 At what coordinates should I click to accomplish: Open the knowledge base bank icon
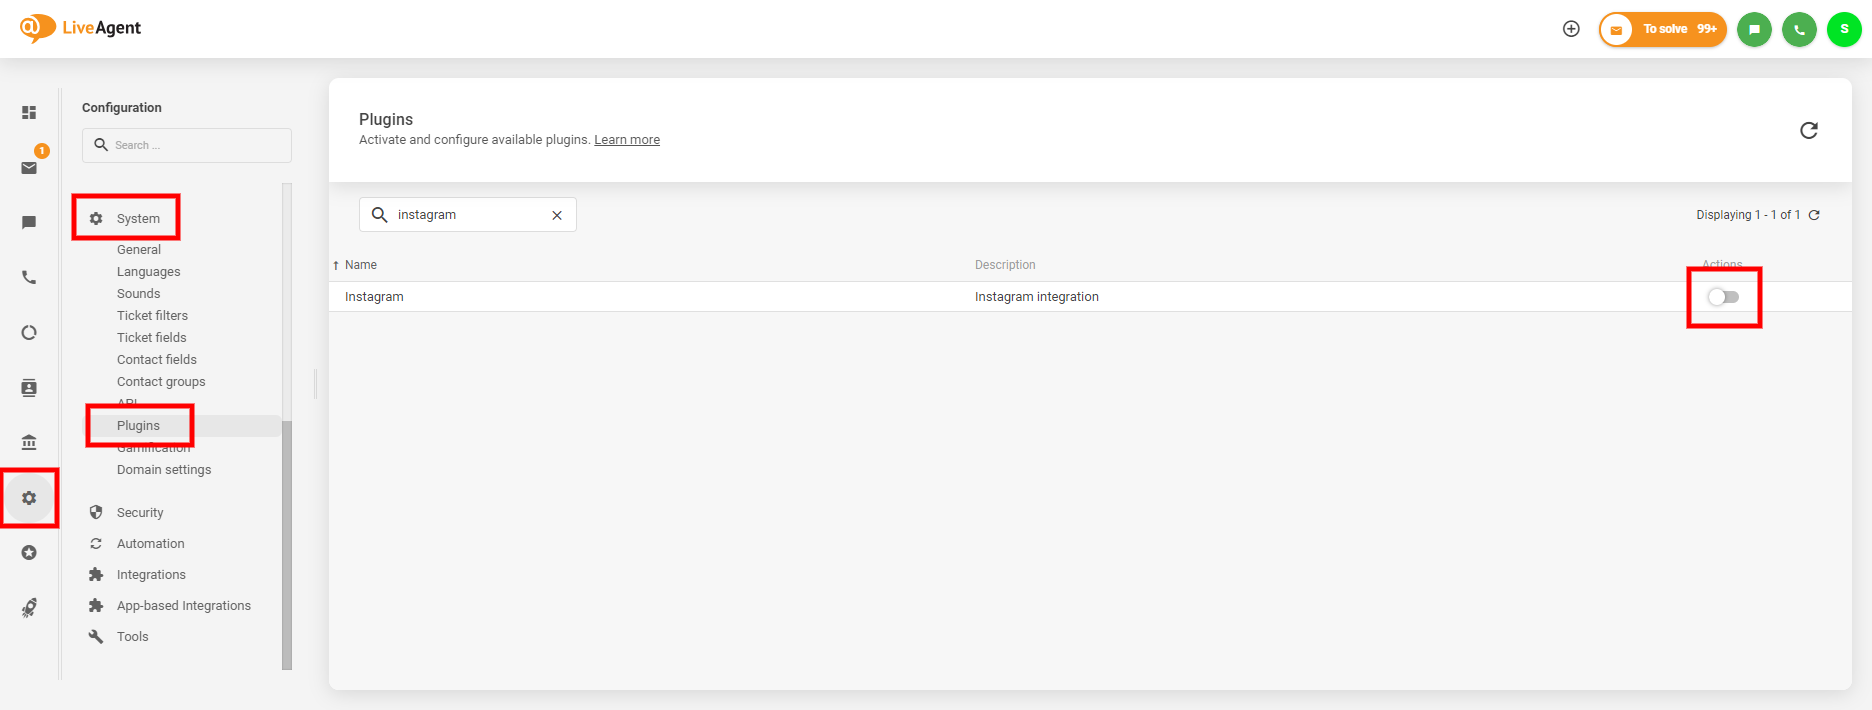[29, 442]
